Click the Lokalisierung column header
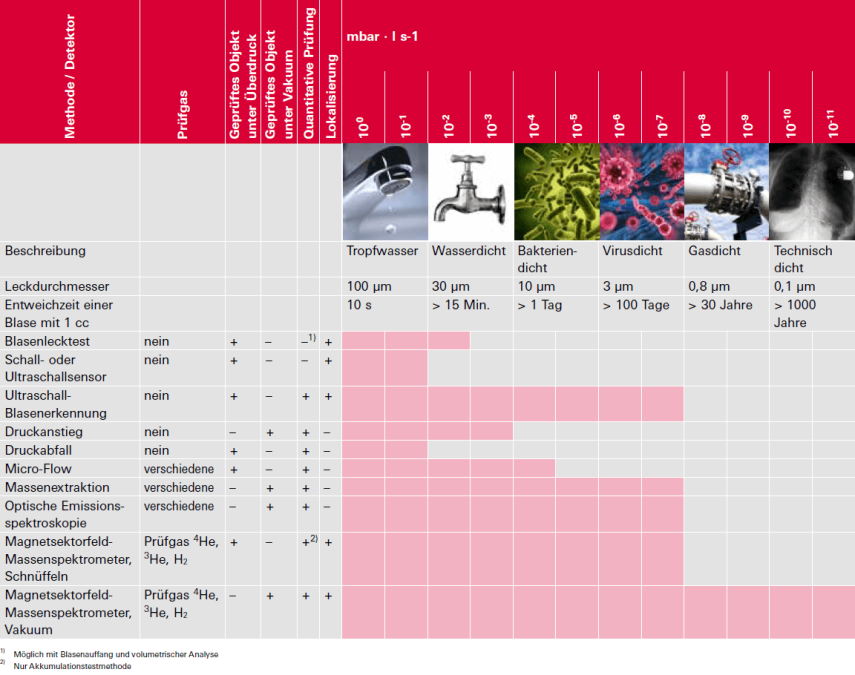 330,96
